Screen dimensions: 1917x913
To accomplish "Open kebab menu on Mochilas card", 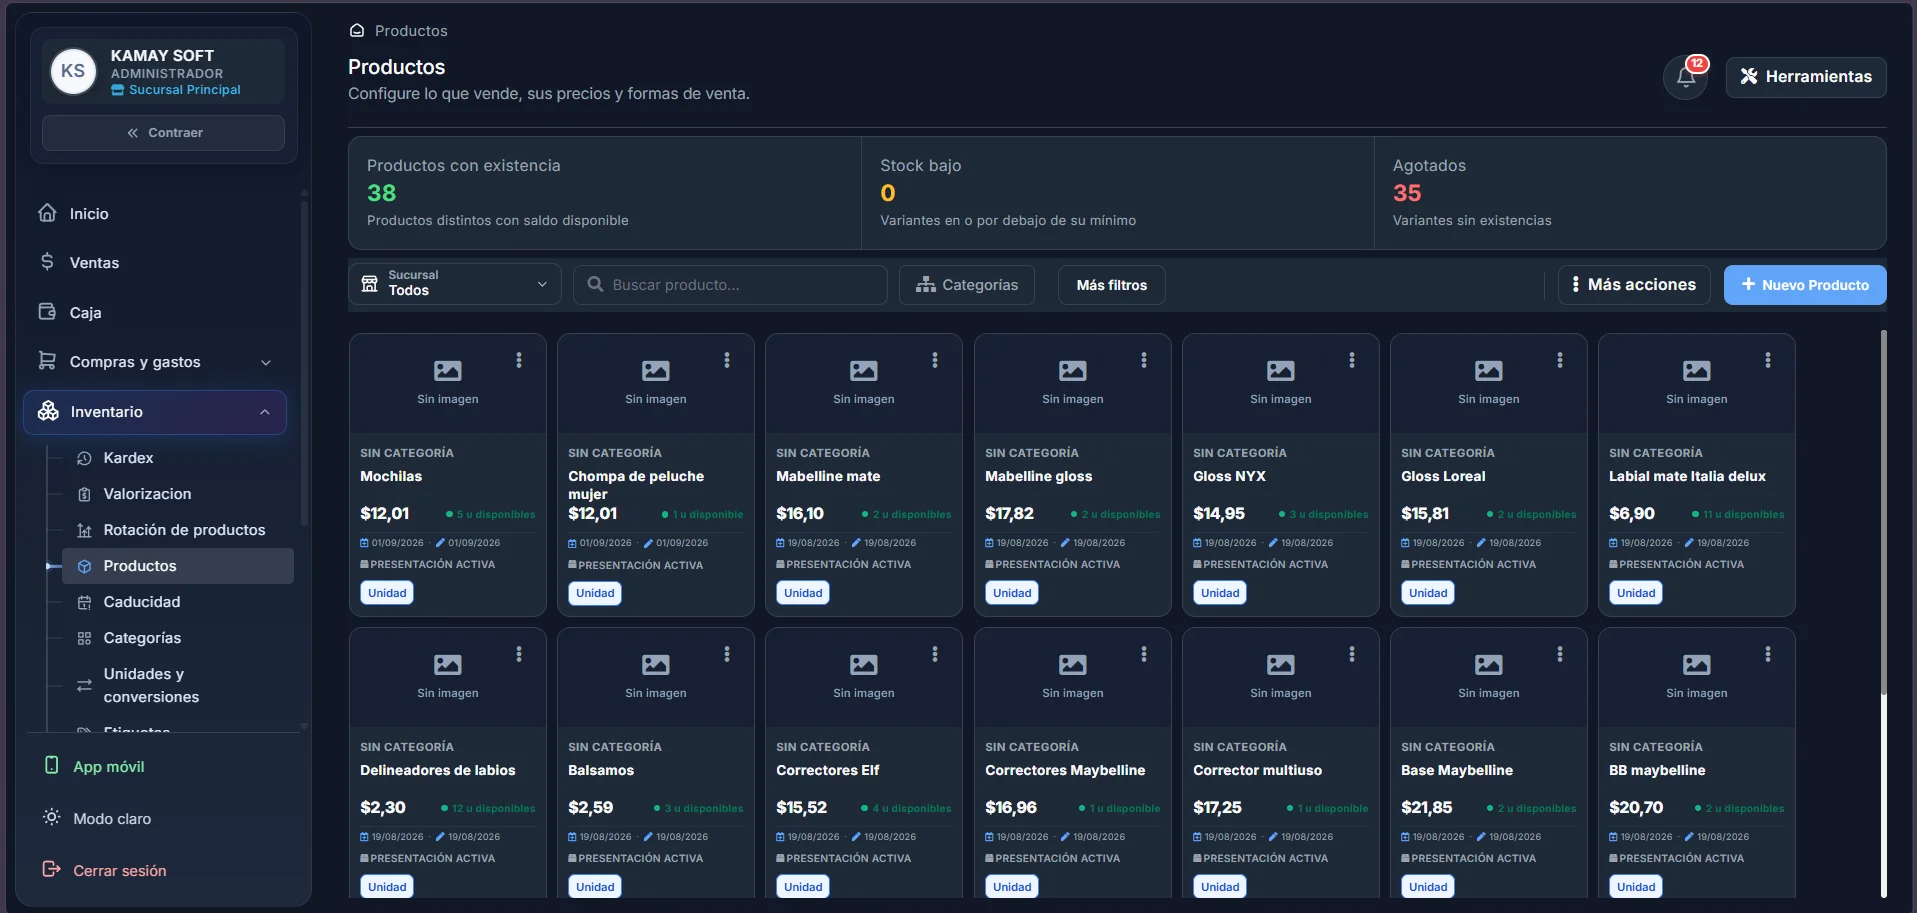I will click(519, 360).
